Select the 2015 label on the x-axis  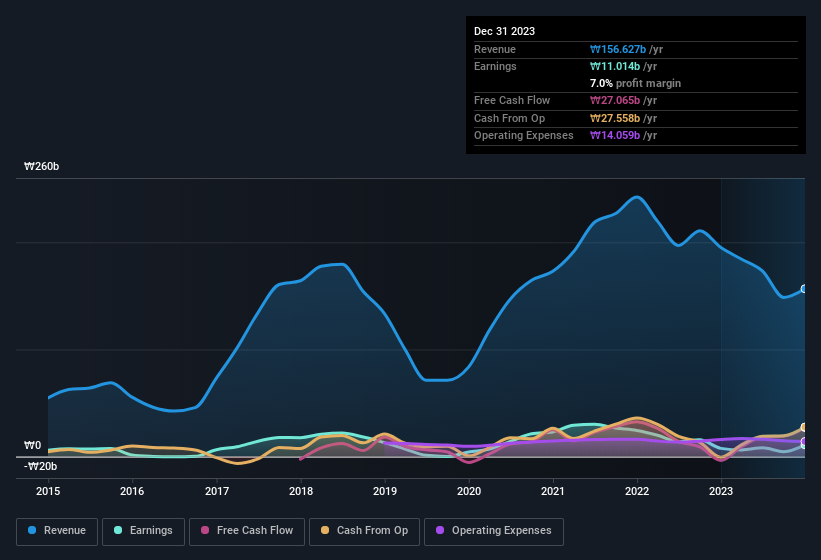click(x=49, y=491)
